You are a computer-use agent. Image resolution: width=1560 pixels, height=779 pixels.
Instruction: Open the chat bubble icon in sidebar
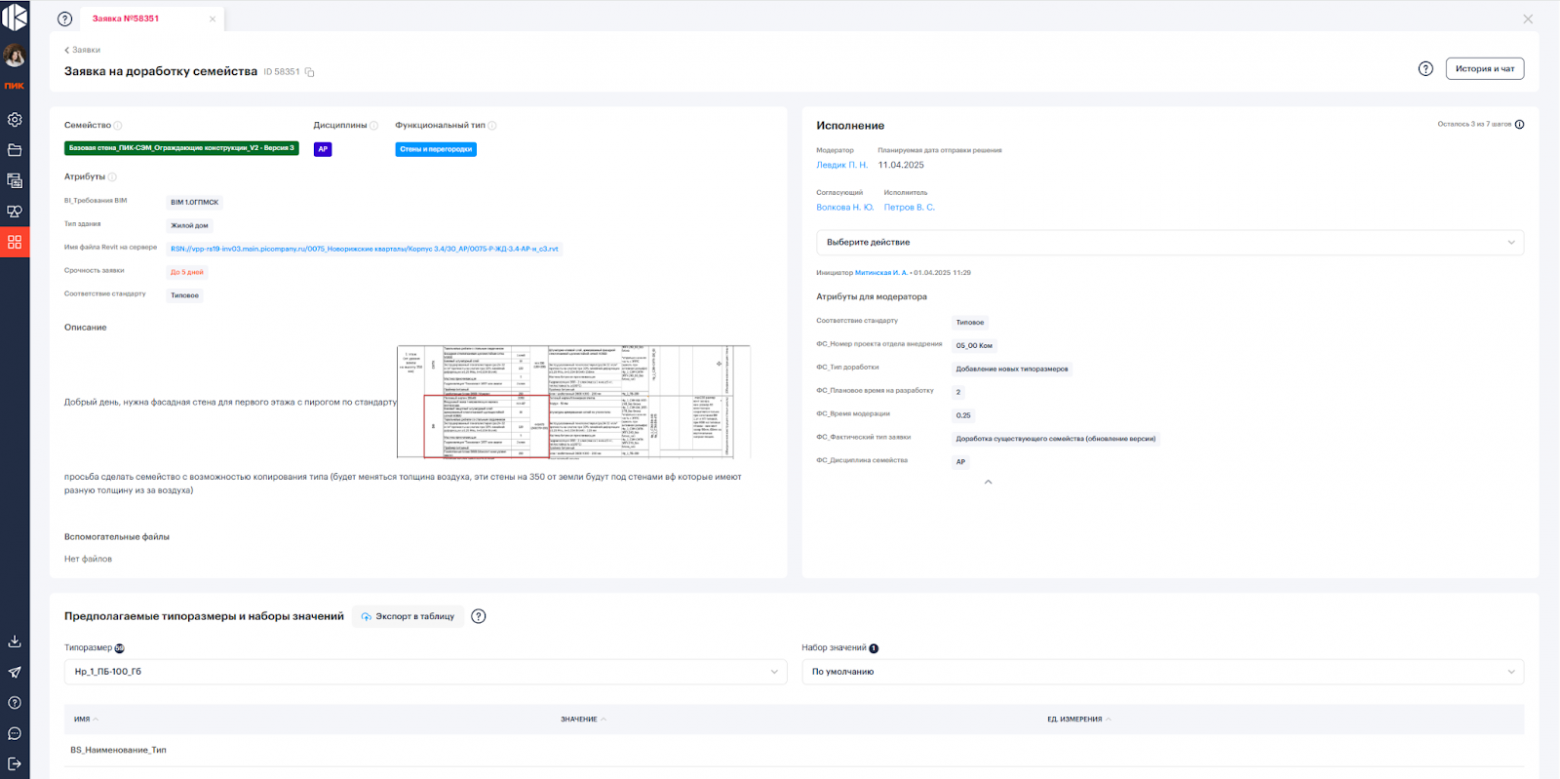click(15, 733)
